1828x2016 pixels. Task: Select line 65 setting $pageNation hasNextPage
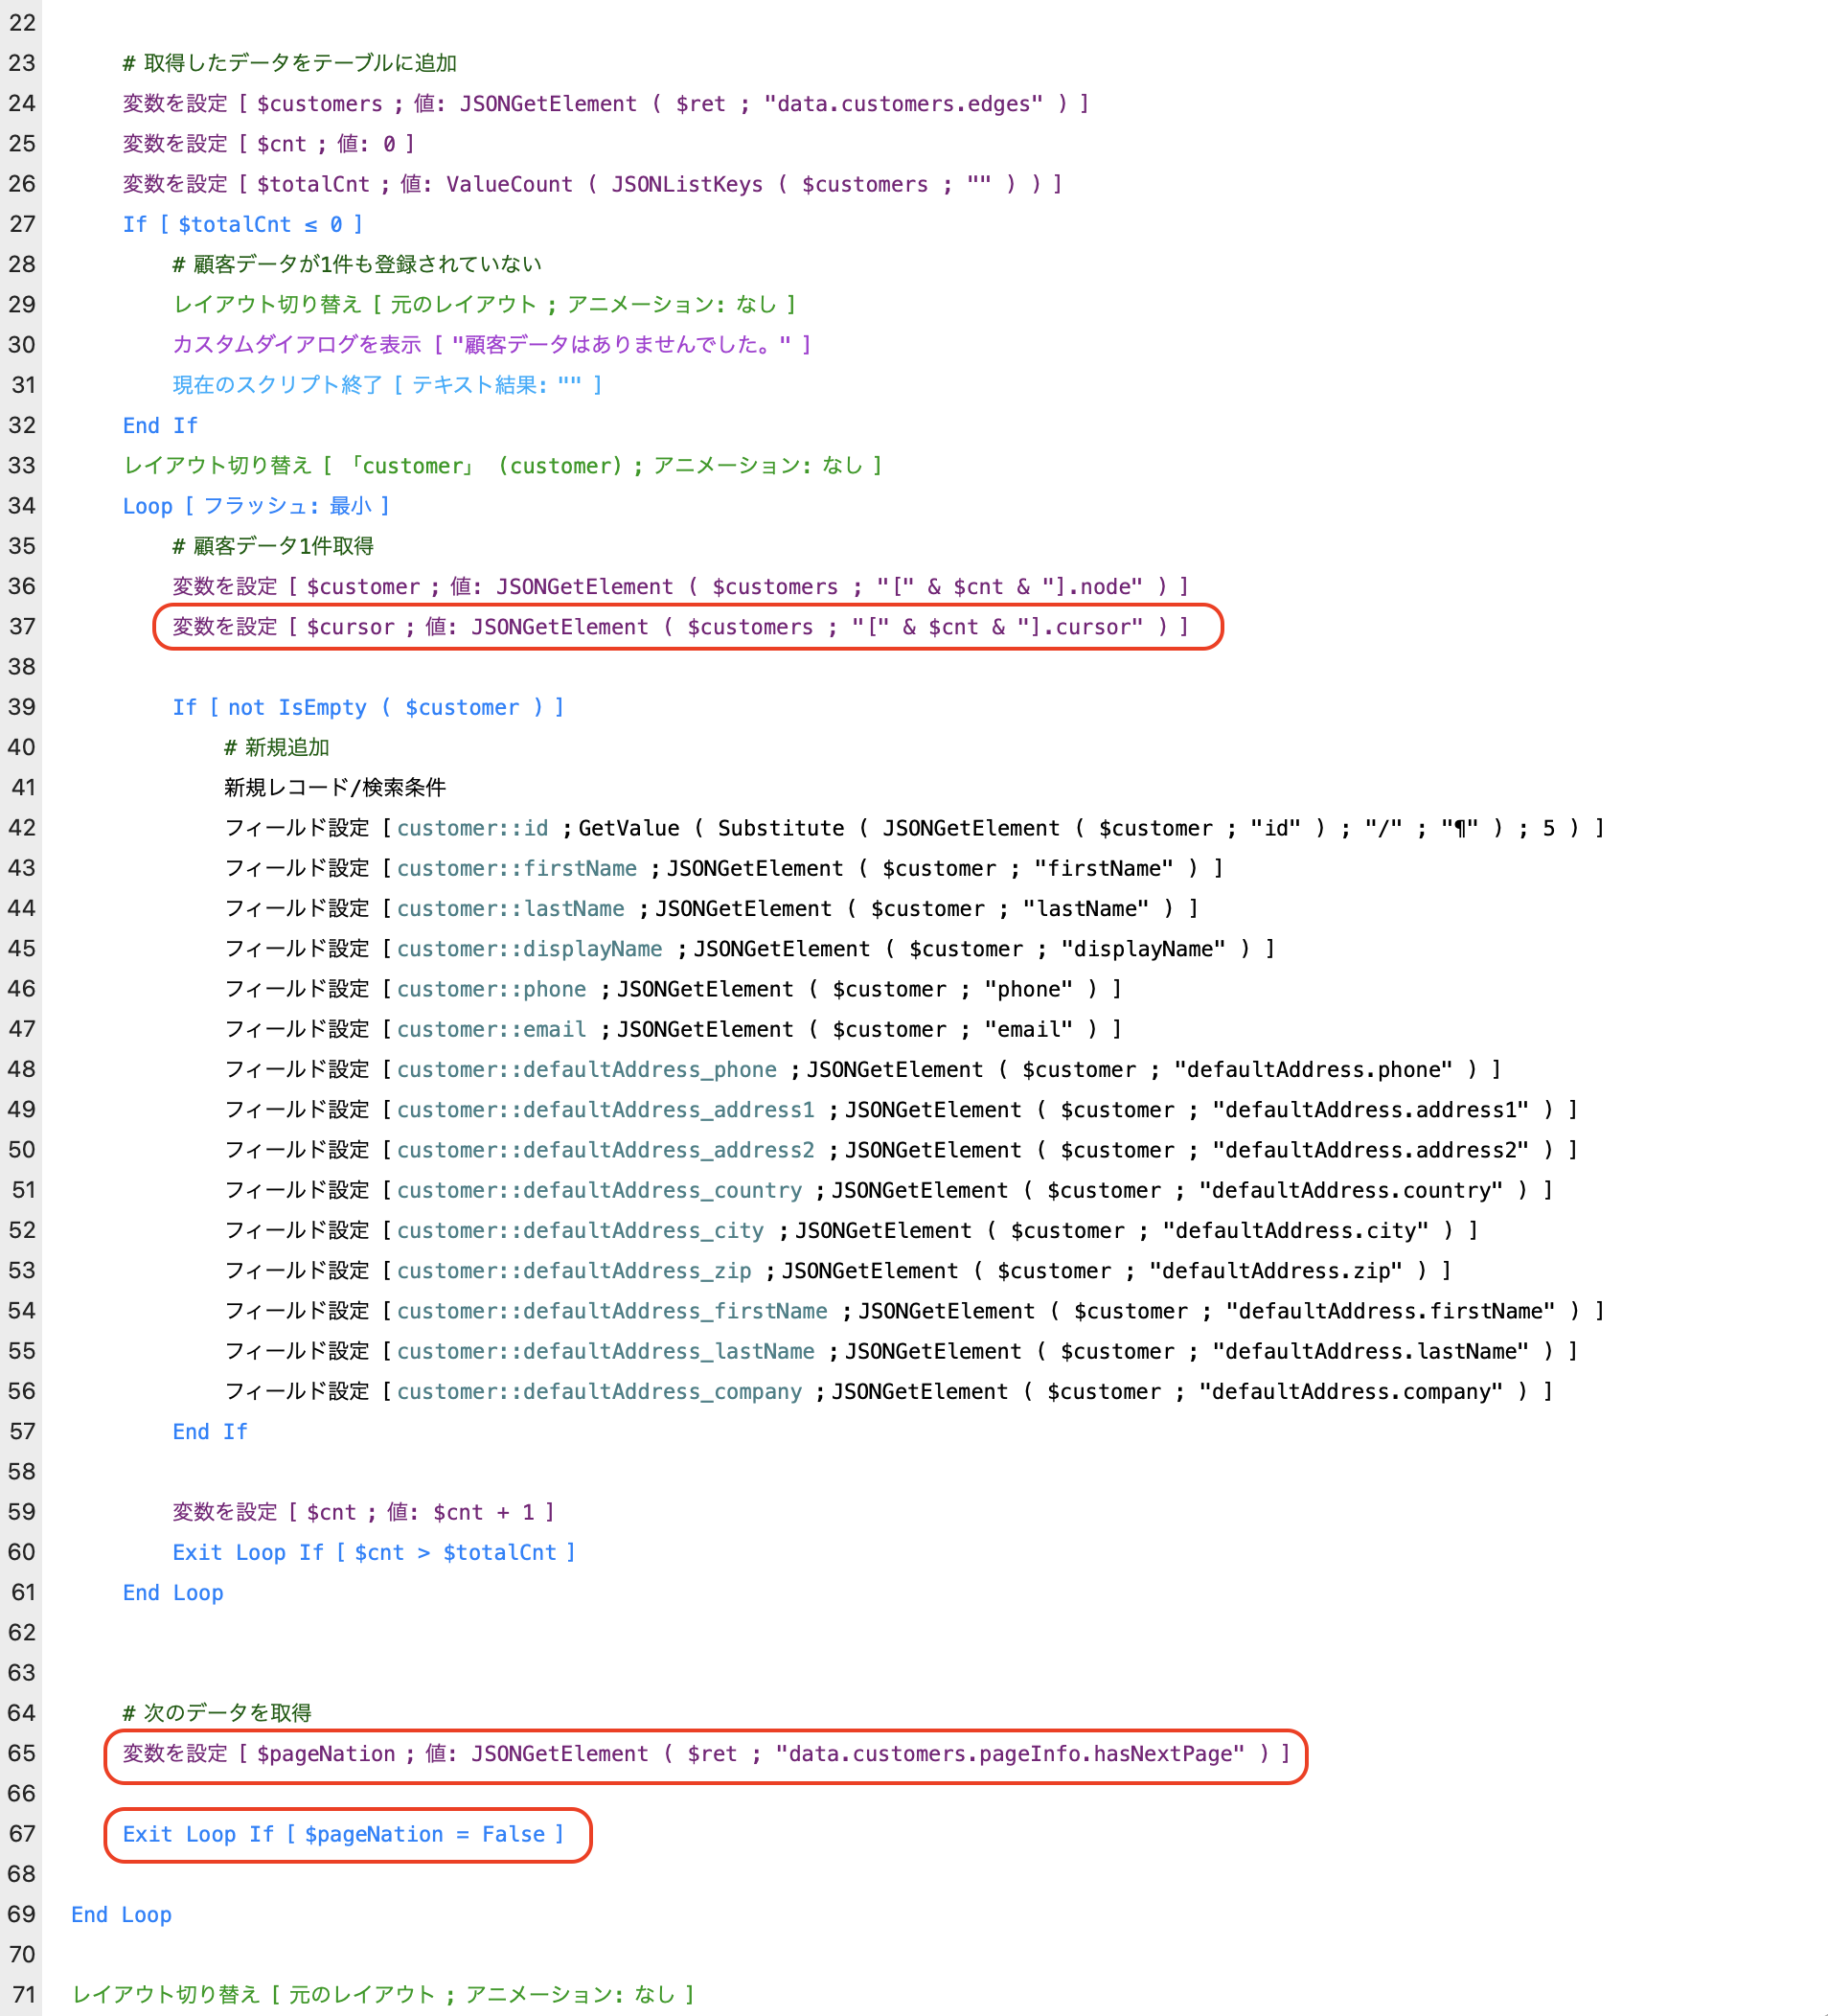pos(706,1754)
